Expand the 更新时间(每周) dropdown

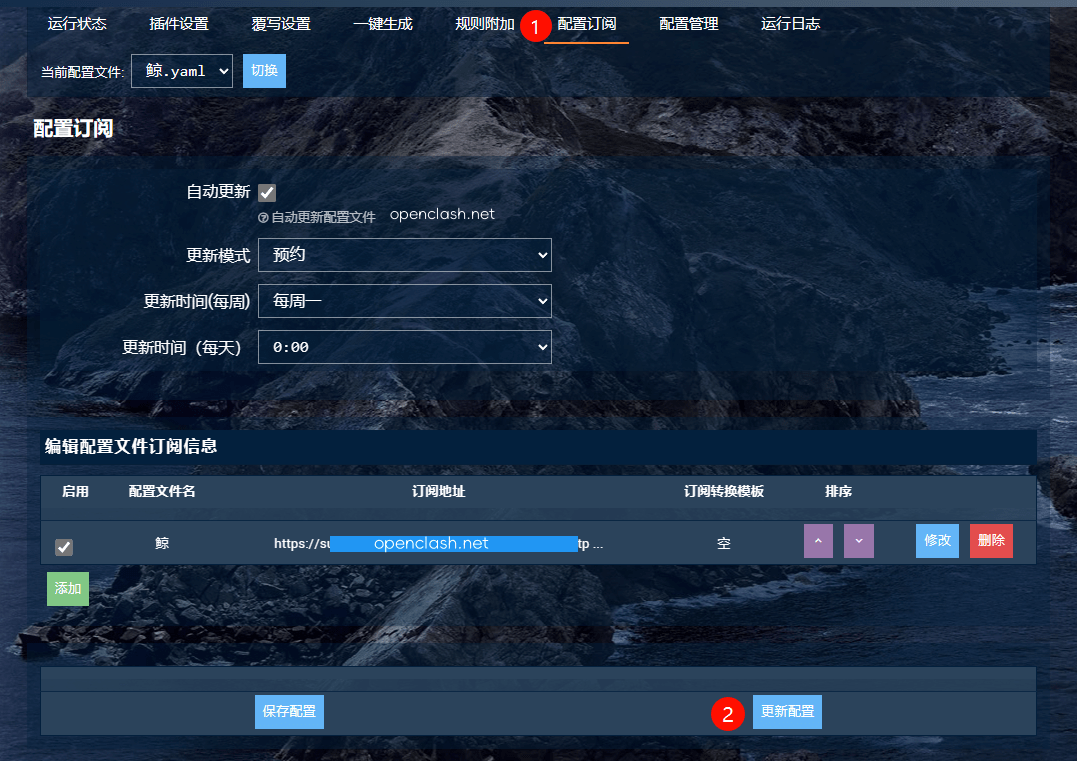click(x=404, y=301)
